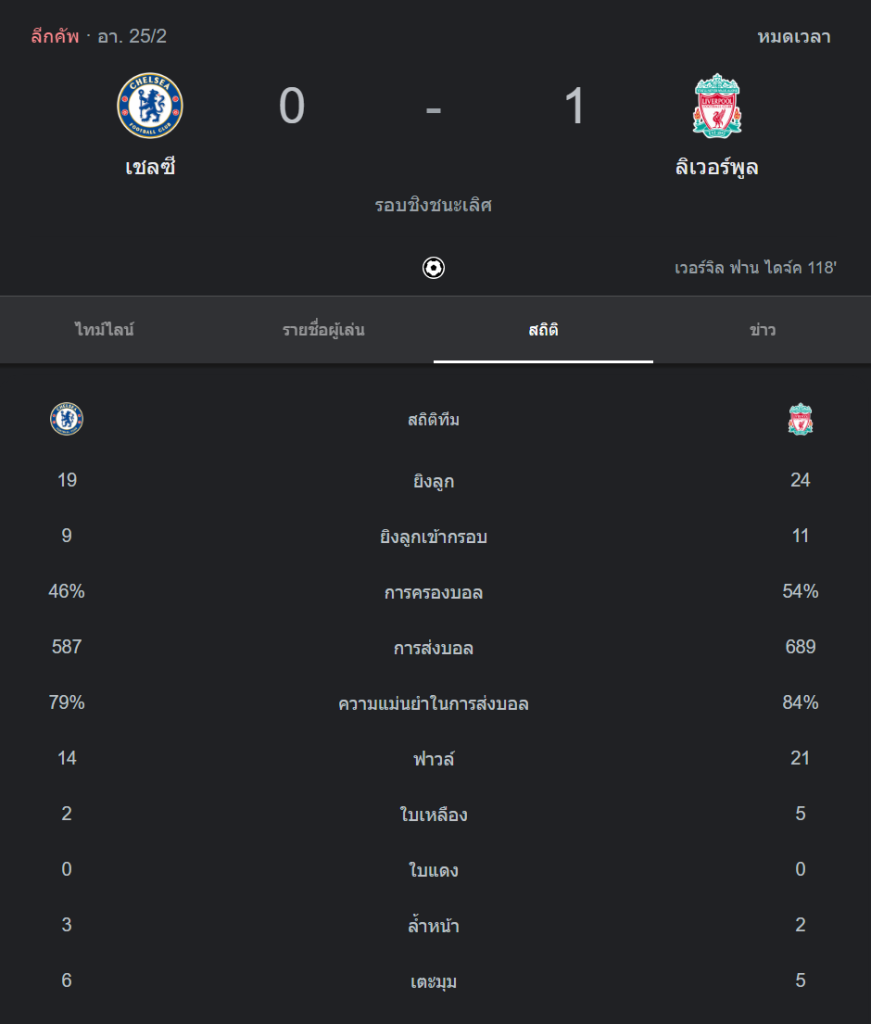Click the small Liverpool crest in team stats
Image resolution: width=871 pixels, height=1024 pixels.
pos(800,419)
